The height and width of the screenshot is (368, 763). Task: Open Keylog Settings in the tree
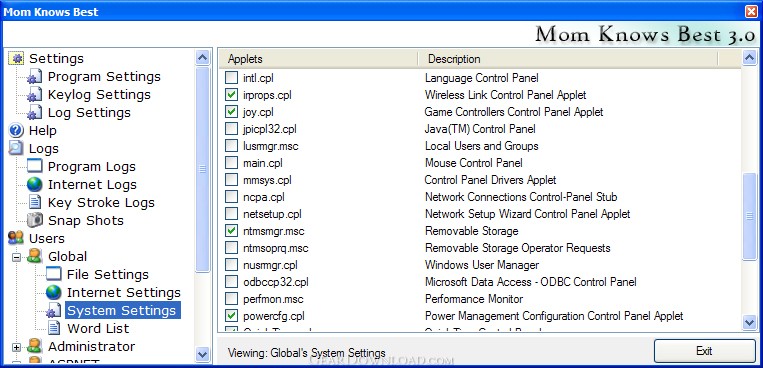(99, 95)
